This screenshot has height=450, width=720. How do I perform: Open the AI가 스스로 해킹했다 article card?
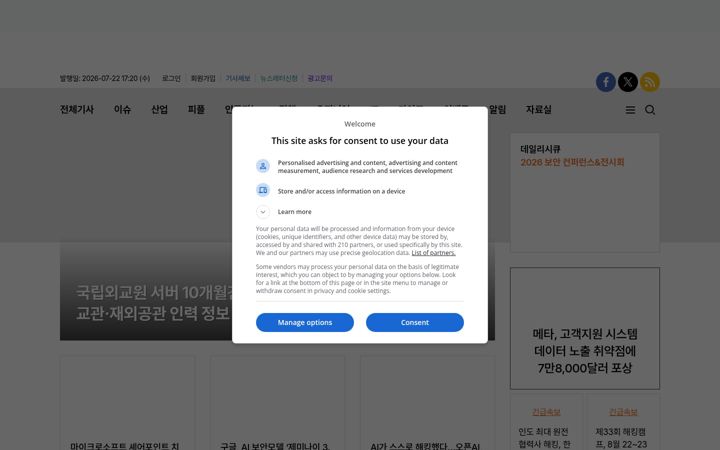(x=428, y=403)
